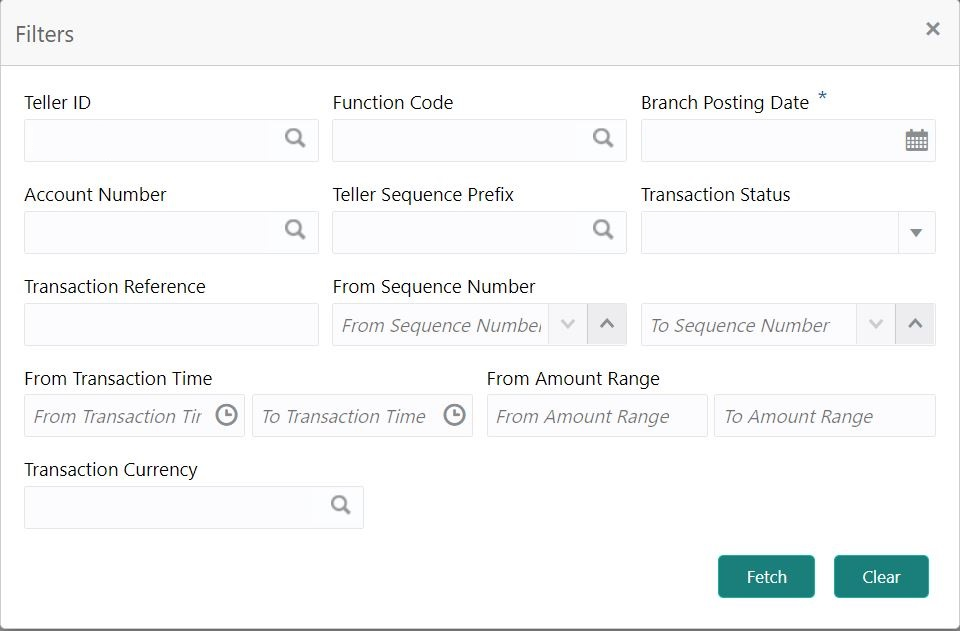Image resolution: width=960 pixels, height=631 pixels.
Task: Open the Branch Posting Date calendar
Action: (x=916, y=141)
